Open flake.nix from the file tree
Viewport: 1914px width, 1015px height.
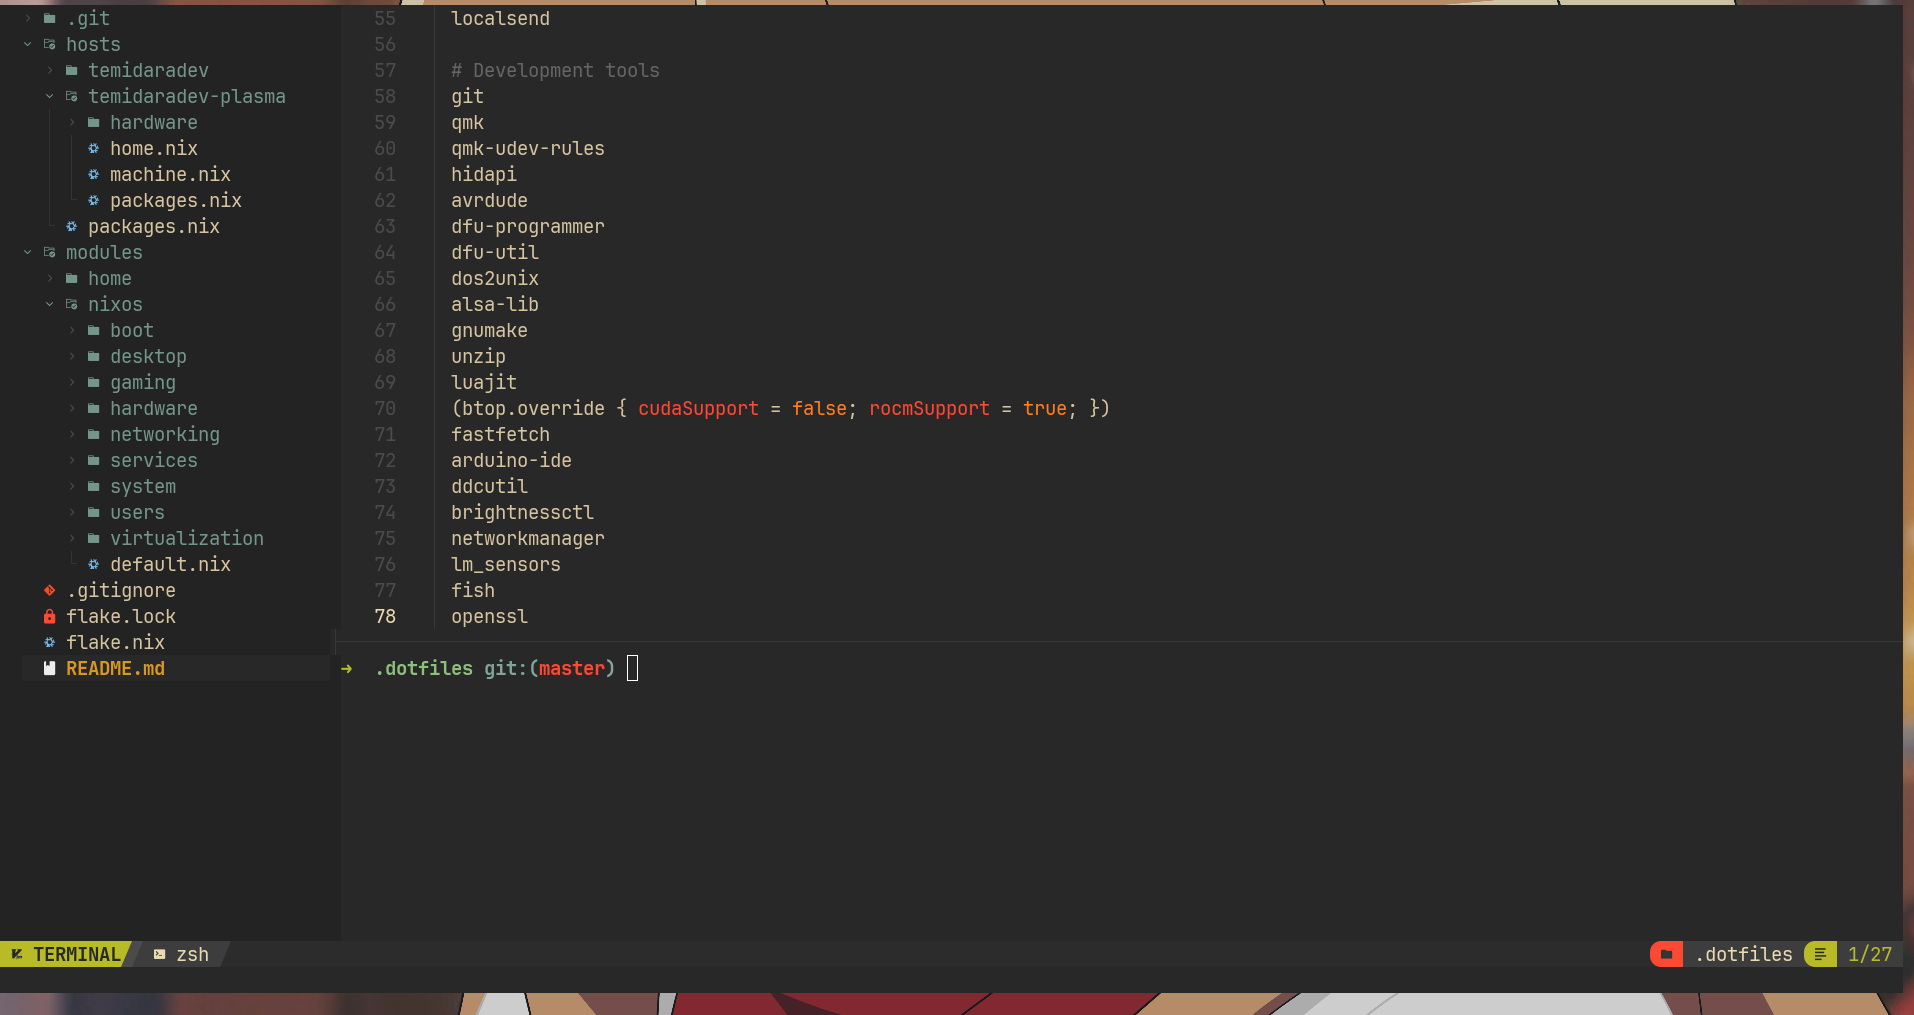(115, 643)
